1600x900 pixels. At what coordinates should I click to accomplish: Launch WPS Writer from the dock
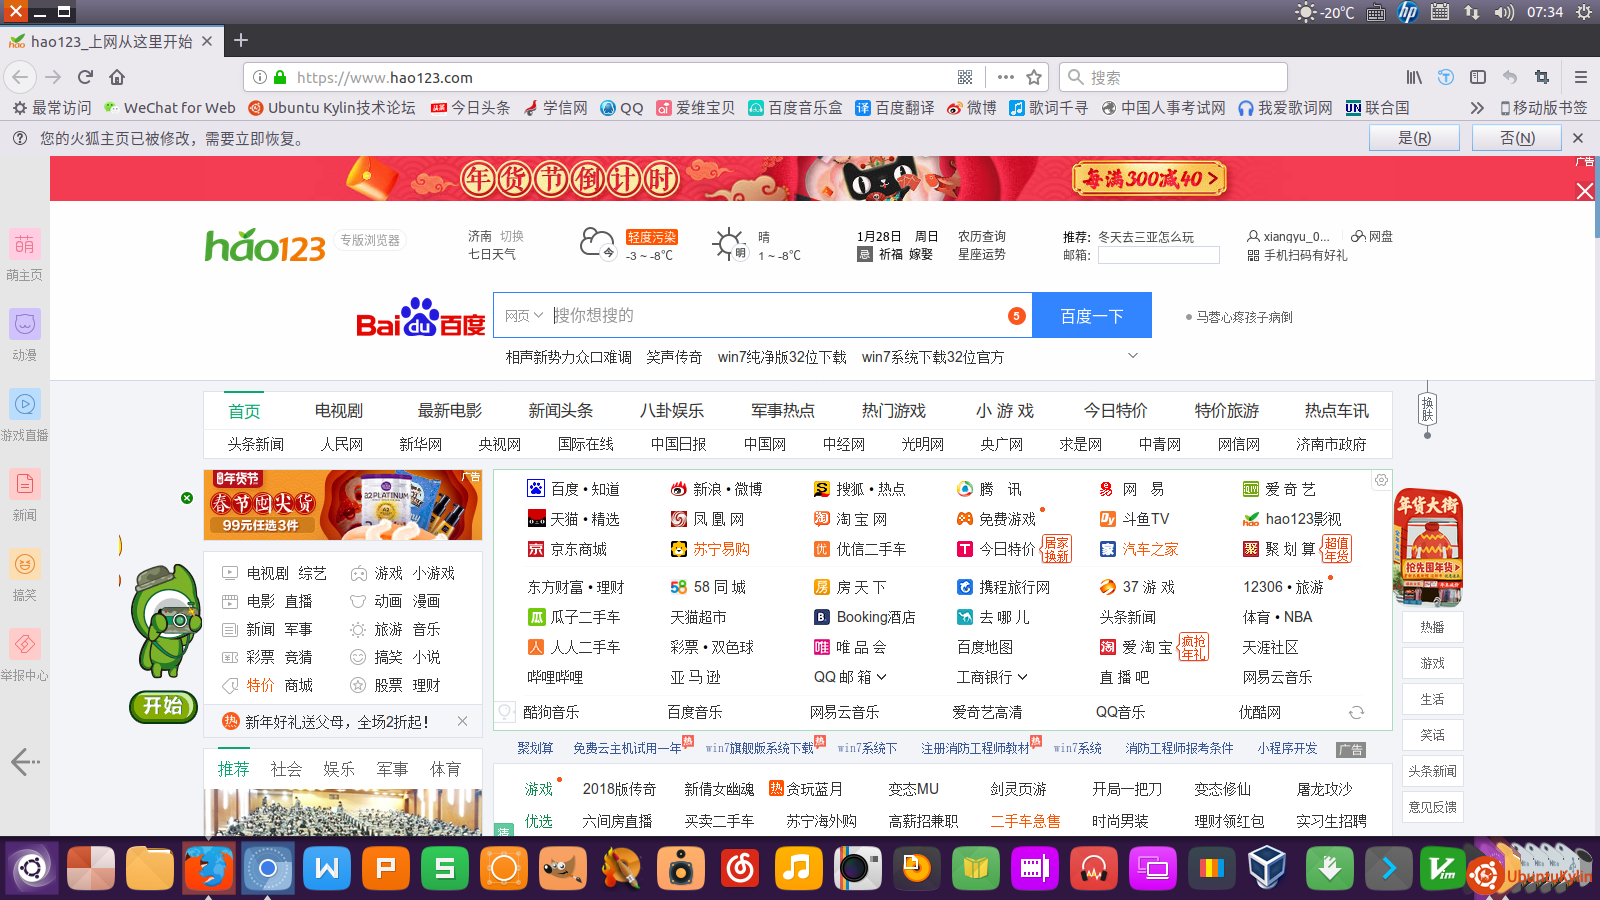click(x=327, y=868)
